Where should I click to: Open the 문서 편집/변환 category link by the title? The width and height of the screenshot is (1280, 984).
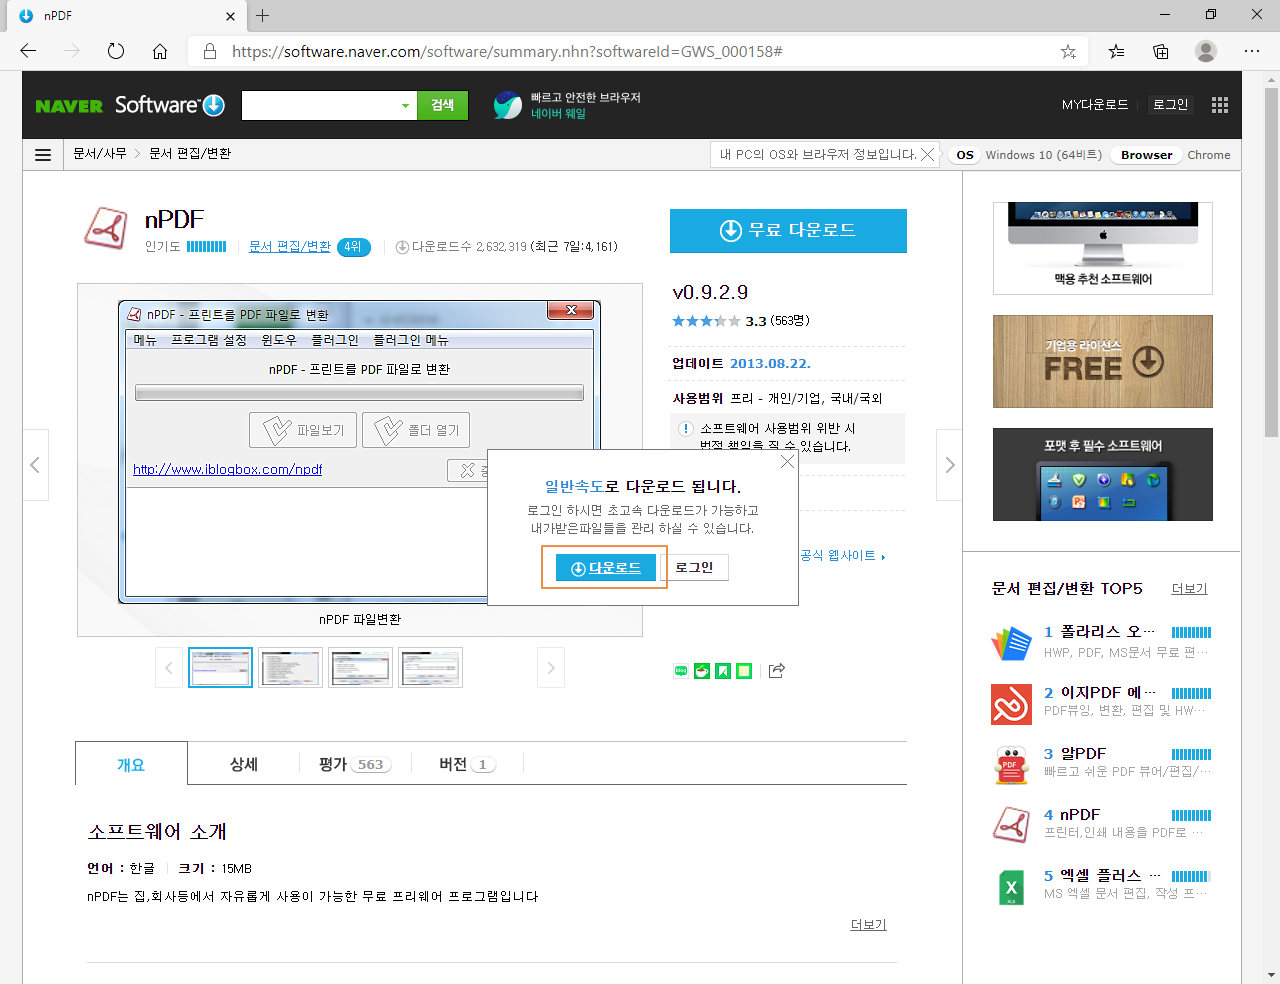[x=289, y=246]
